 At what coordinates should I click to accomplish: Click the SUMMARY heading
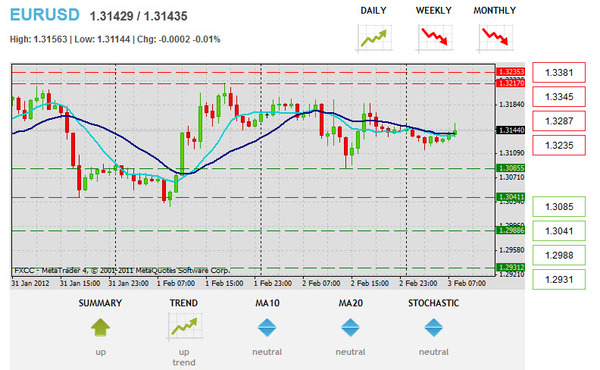(100, 303)
